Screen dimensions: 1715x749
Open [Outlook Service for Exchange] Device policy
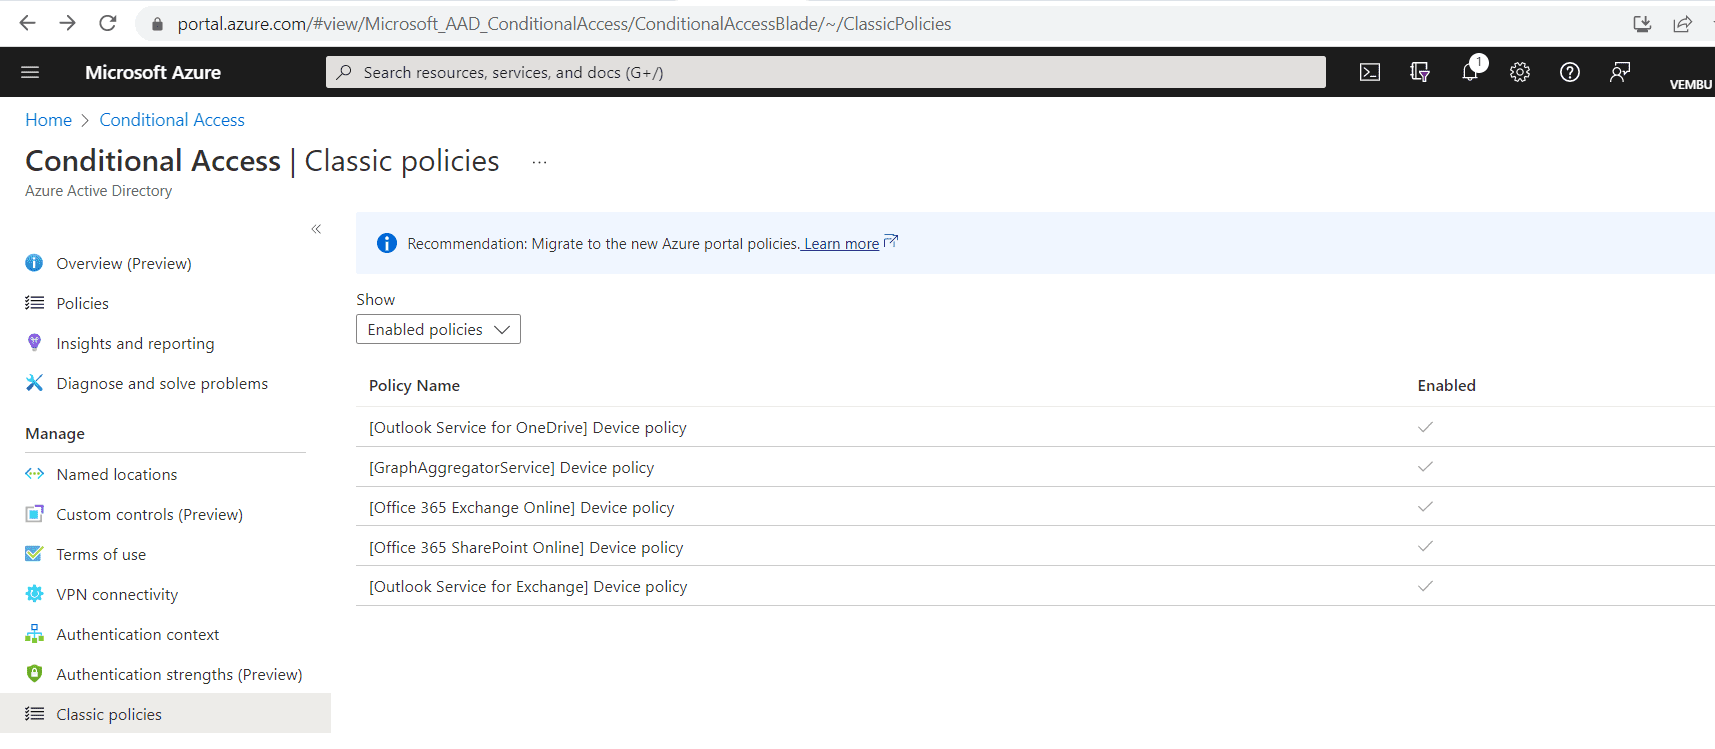coord(528,586)
